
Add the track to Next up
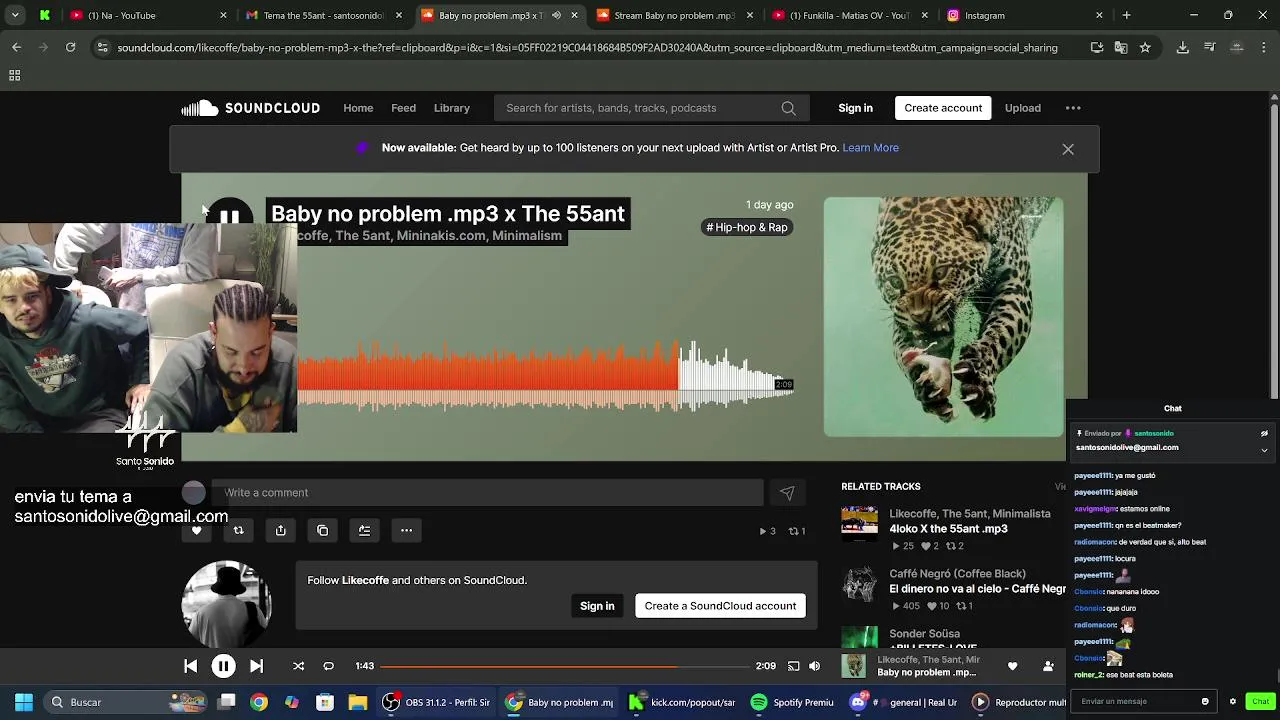point(364,530)
